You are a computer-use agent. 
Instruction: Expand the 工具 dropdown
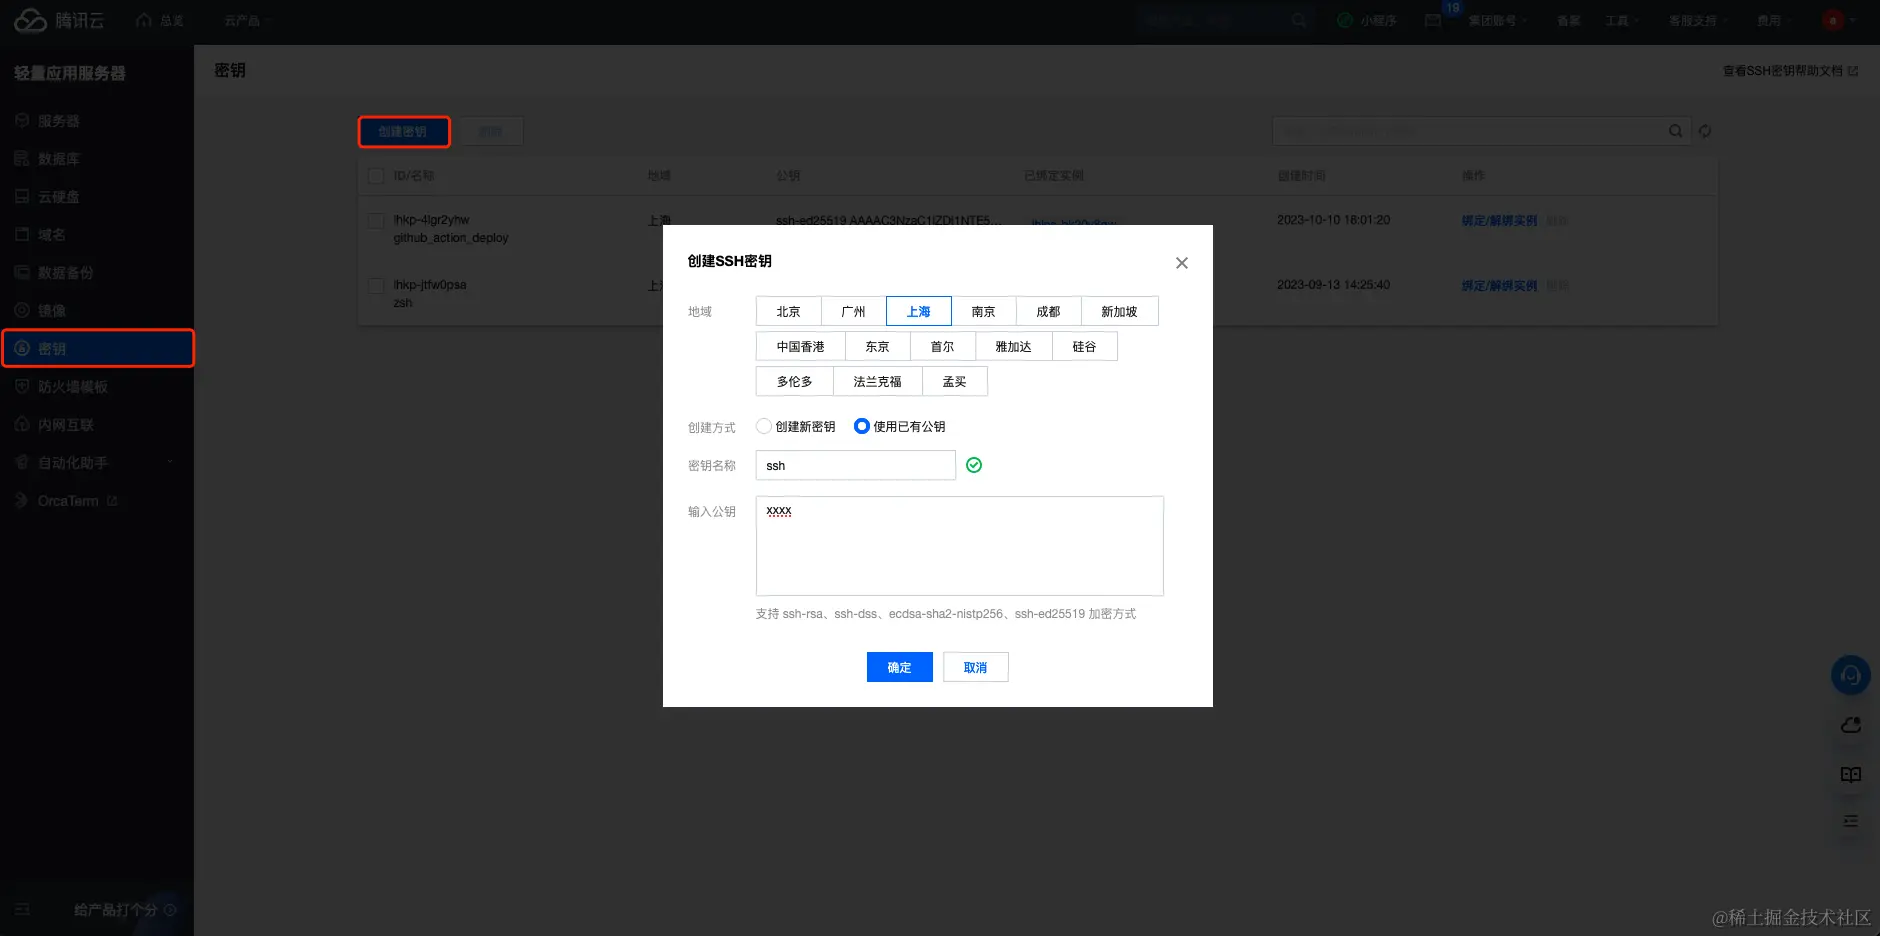click(1622, 20)
